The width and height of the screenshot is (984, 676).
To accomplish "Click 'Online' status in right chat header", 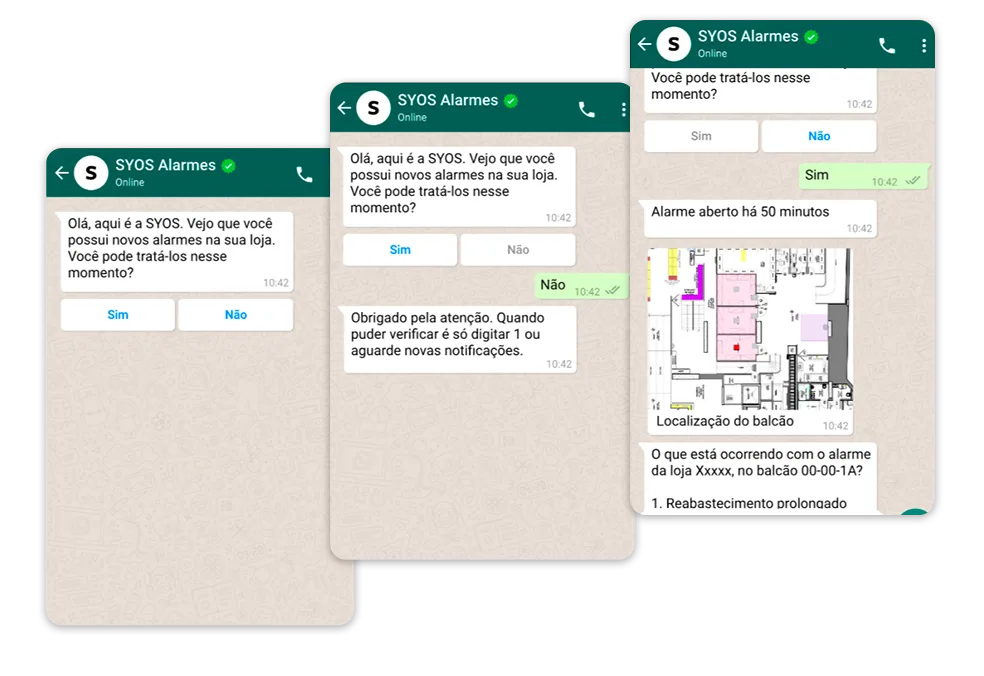I will (x=712, y=53).
